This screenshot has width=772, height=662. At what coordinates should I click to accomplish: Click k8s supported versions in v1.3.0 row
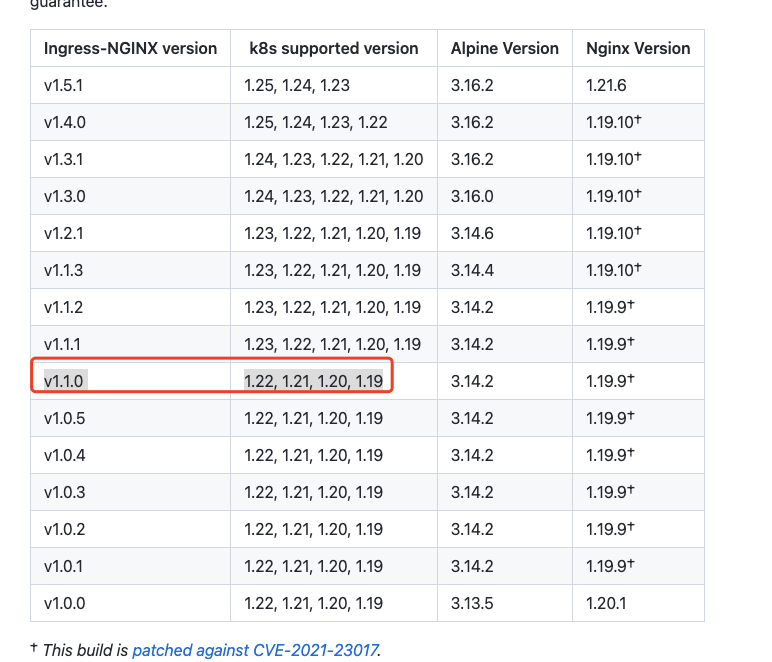click(334, 196)
